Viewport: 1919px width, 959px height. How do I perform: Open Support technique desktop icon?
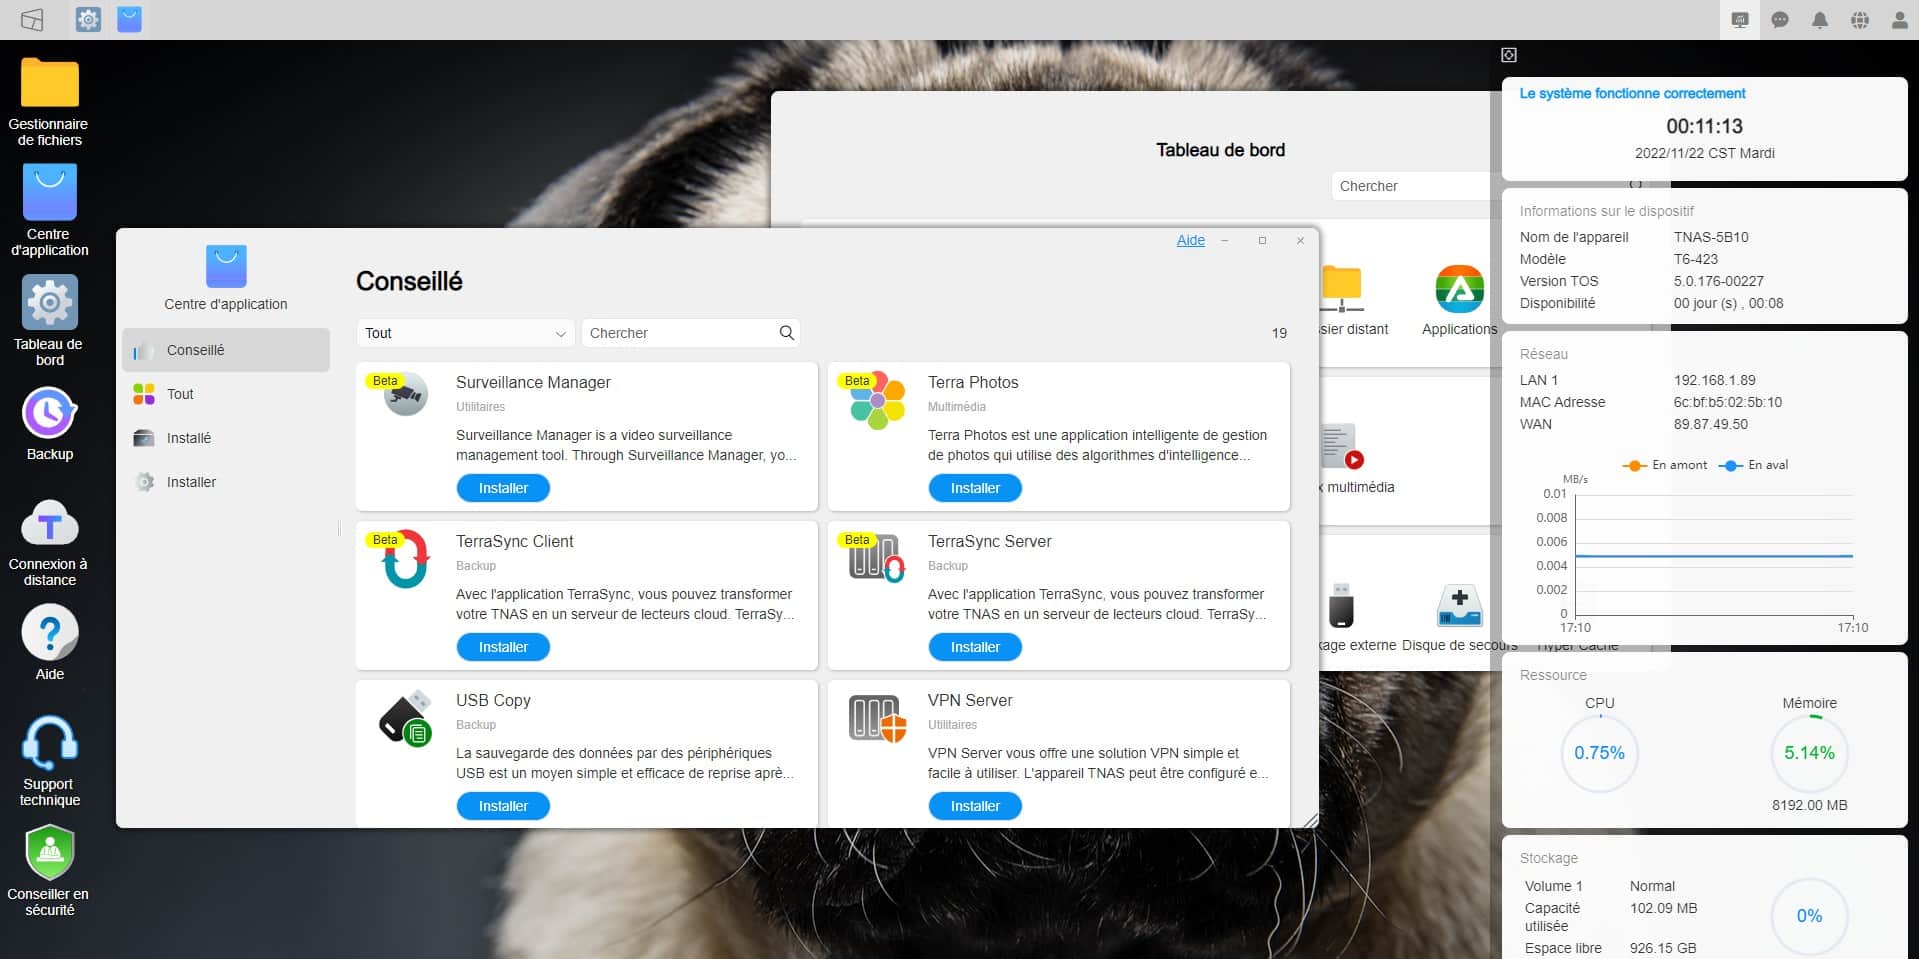click(49, 761)
